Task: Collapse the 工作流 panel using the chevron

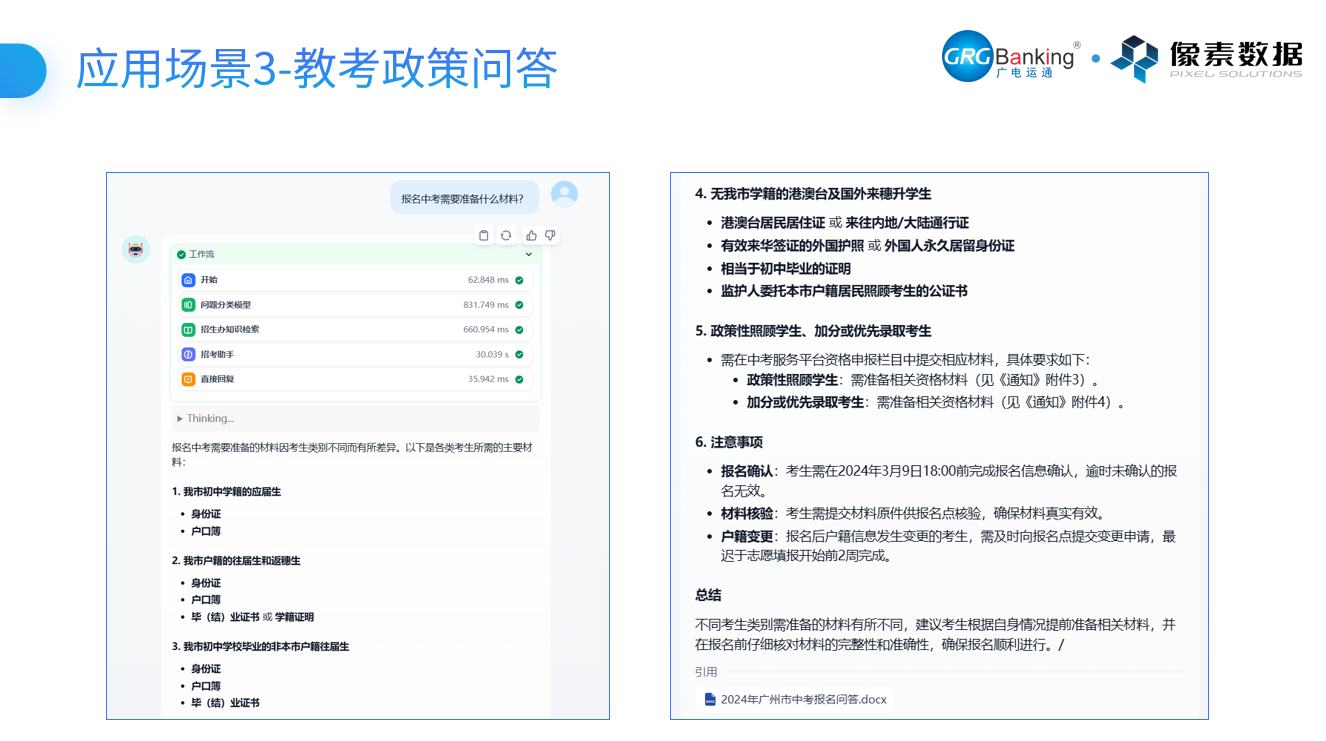Action: (x=529, y=255)
